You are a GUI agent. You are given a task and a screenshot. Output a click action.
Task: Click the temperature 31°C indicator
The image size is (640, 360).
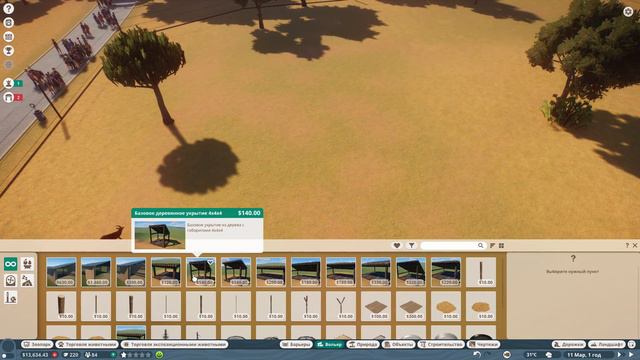coord(531,355)
